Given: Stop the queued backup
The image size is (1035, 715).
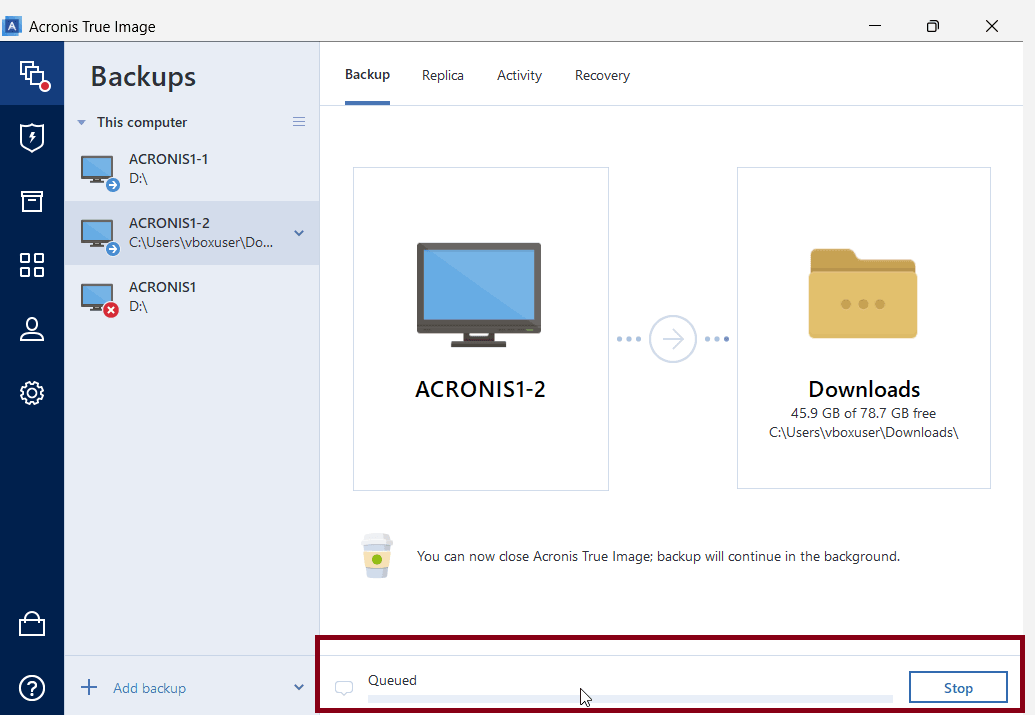Looking at the screenshot, I should (x=958, y=688).
